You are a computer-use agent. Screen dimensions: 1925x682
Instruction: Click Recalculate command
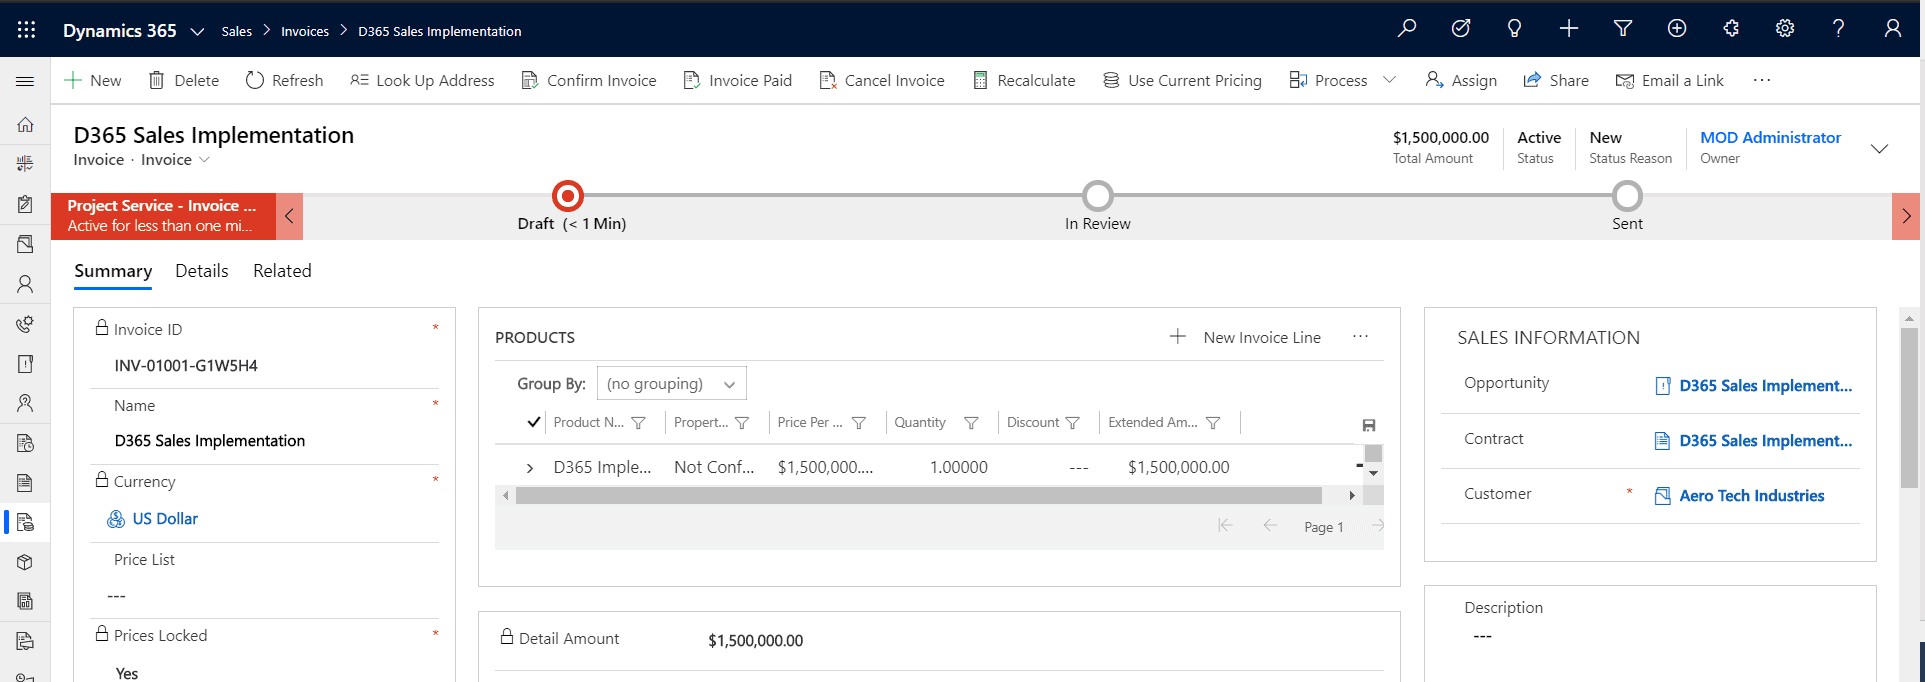tap(1024, 80)
